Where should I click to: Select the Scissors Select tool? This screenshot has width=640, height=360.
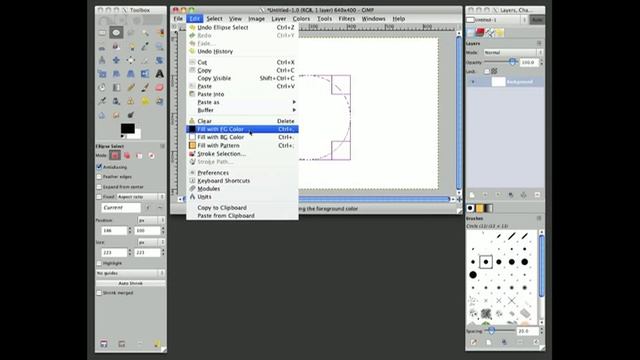tap(102, 47)
